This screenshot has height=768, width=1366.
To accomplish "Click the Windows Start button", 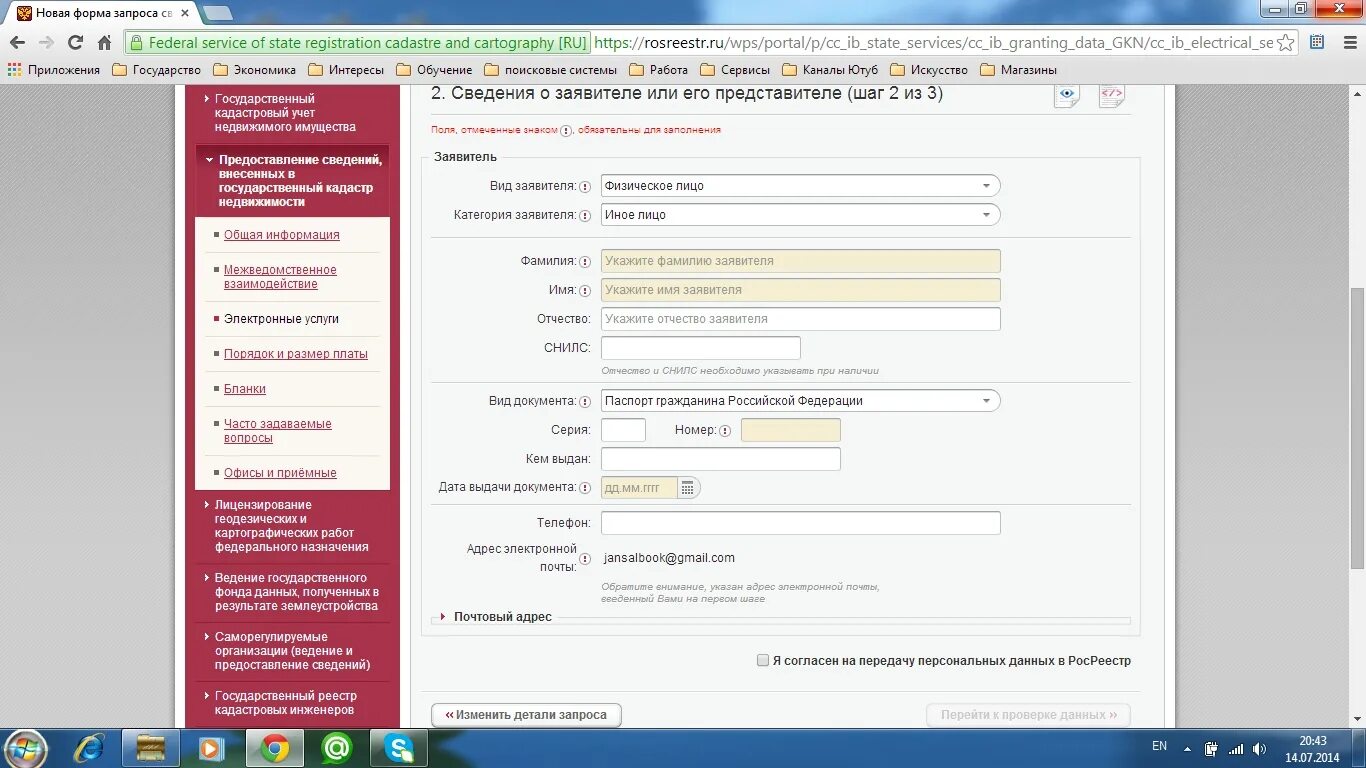I will (x=25, y=748).
